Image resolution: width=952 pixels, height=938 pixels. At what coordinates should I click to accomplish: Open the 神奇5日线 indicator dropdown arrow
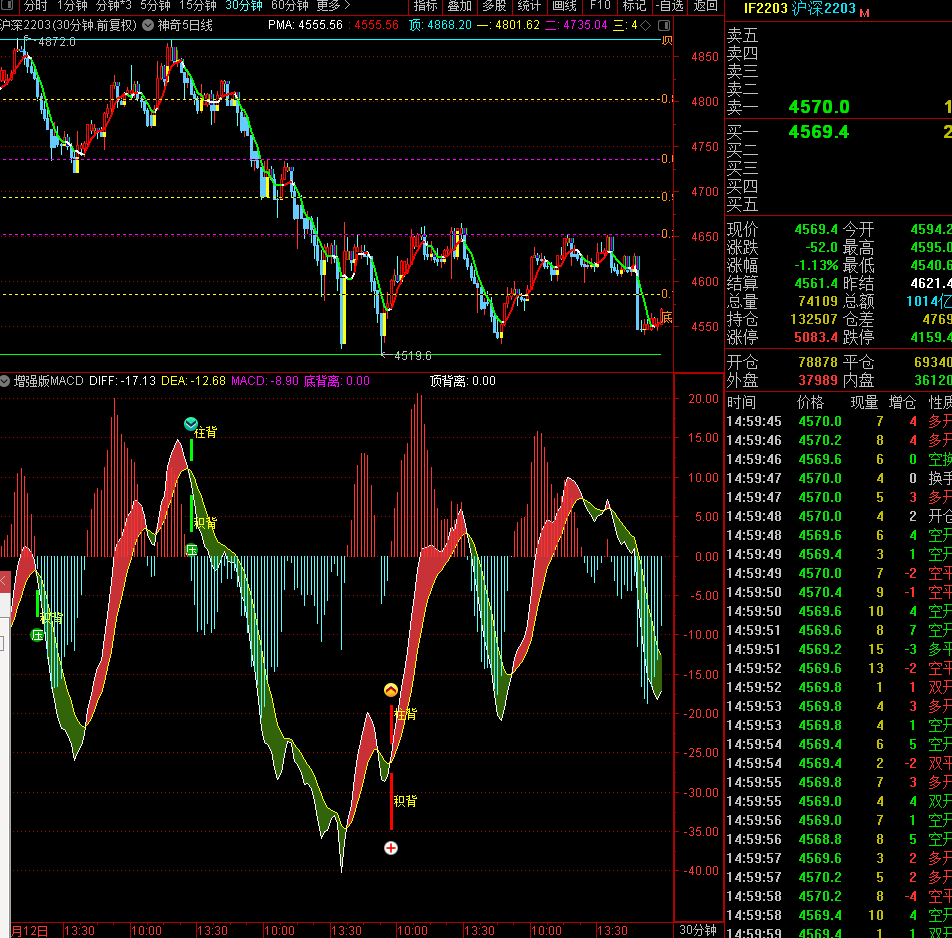click(x=148, y=25)
